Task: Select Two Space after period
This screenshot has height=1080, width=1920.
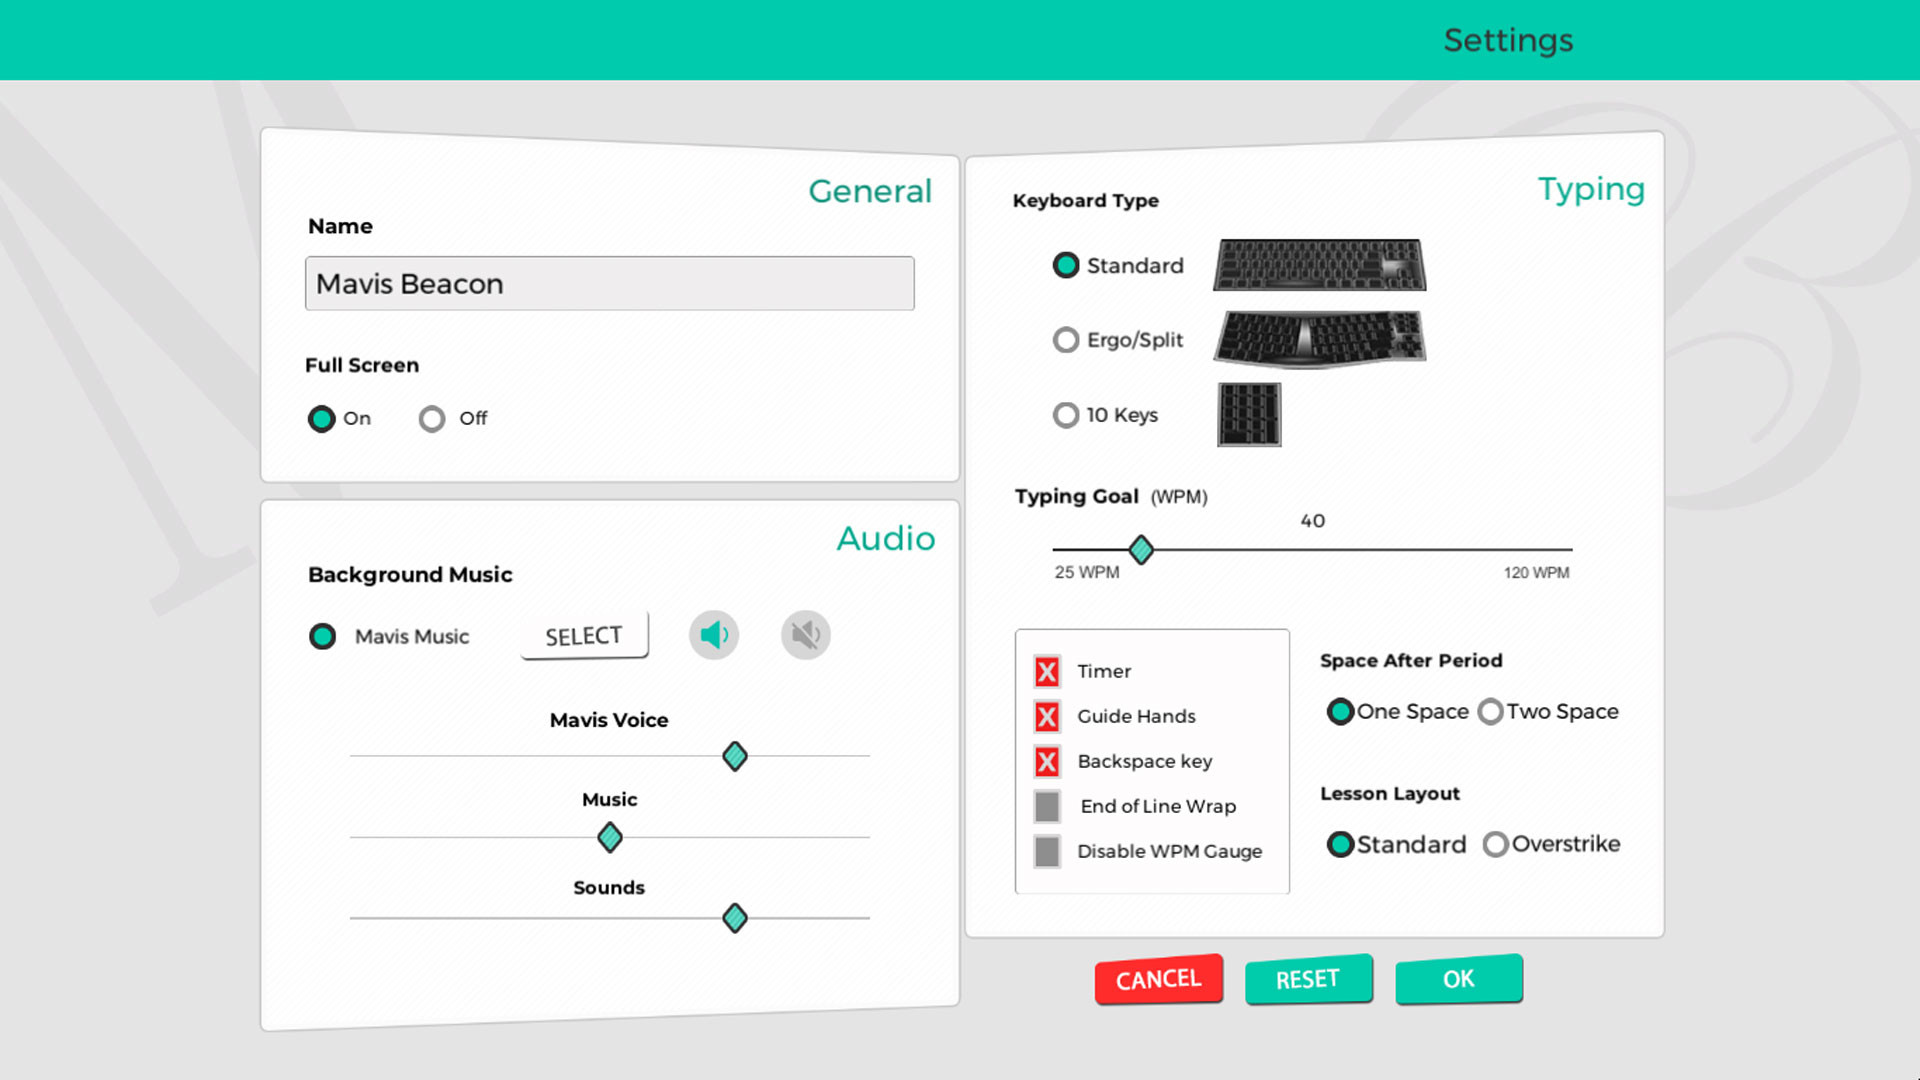Action: [1491, 711]
